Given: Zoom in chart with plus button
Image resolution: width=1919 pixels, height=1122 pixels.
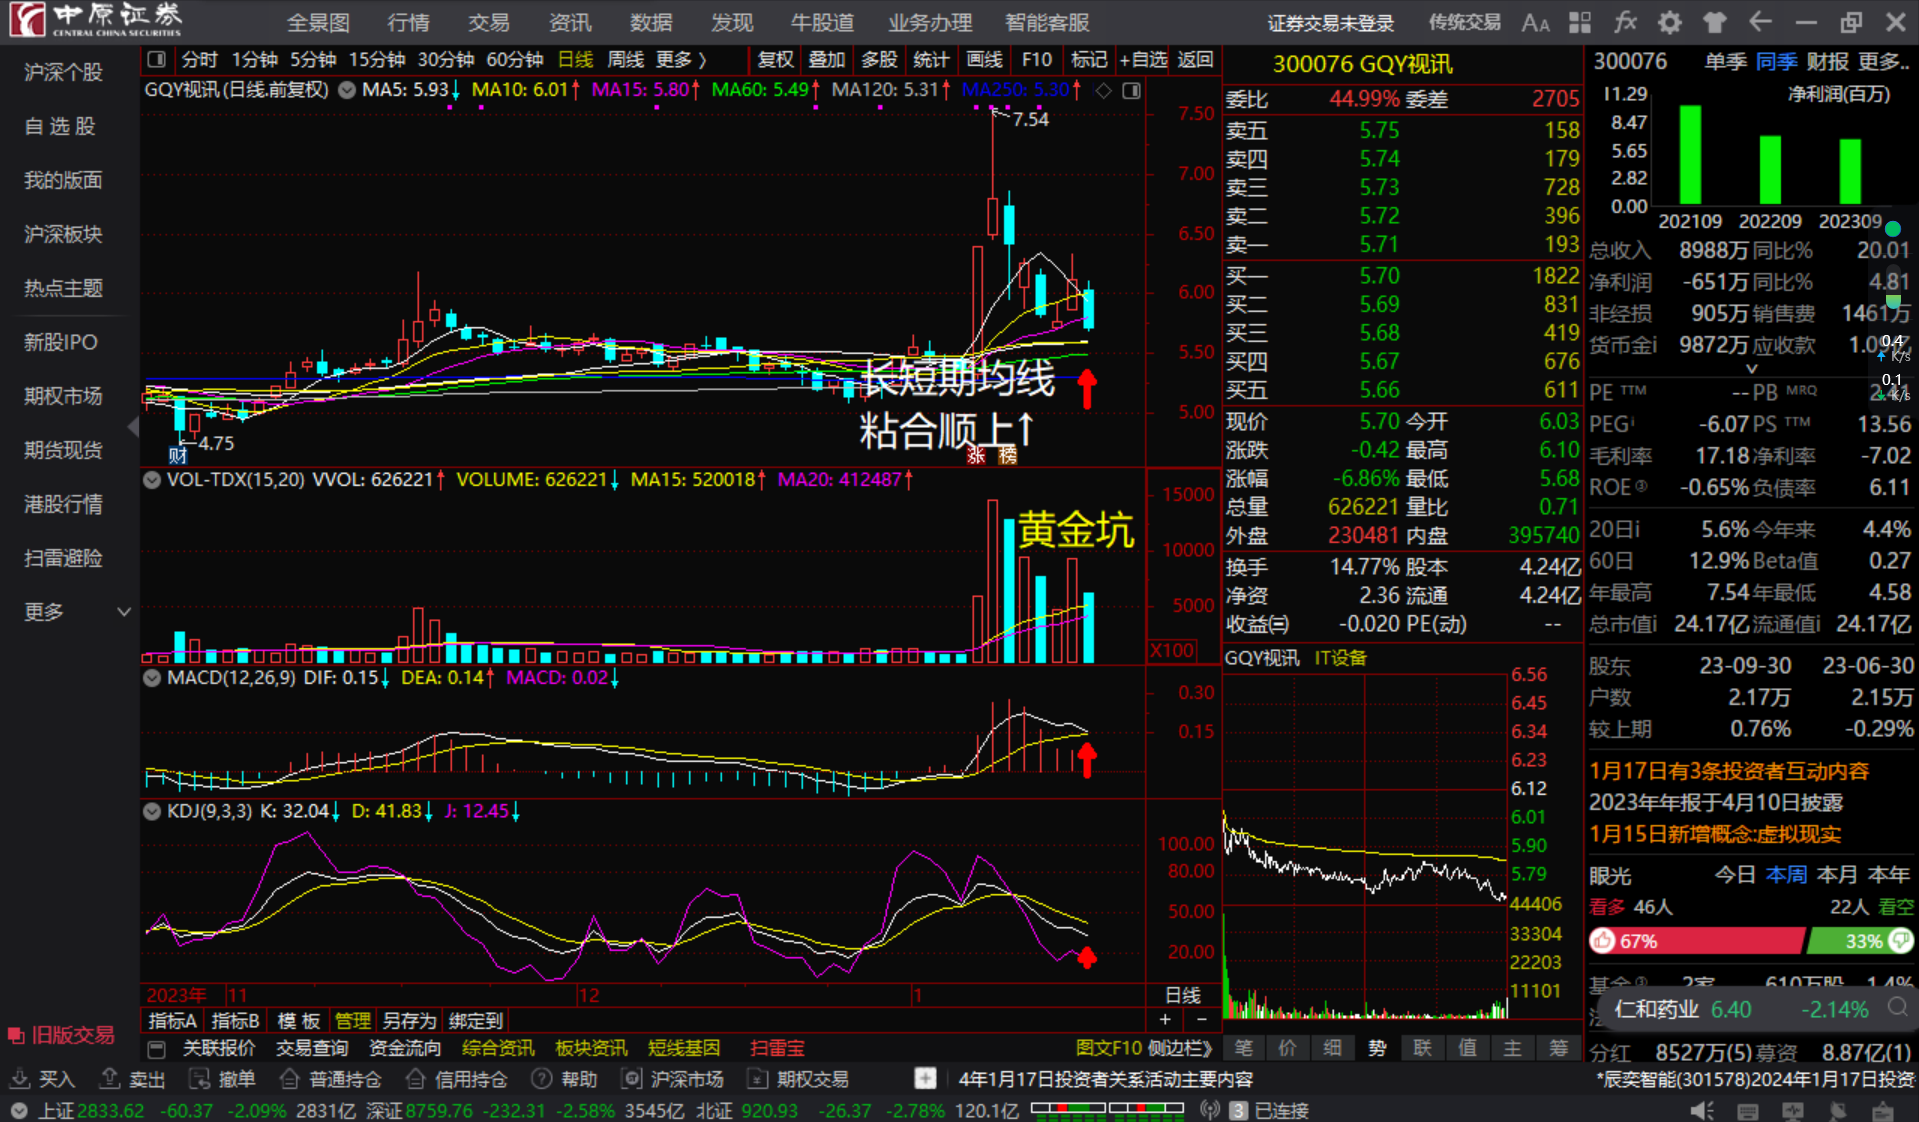Looking at the screenshot, I should pos(1165,1019).
